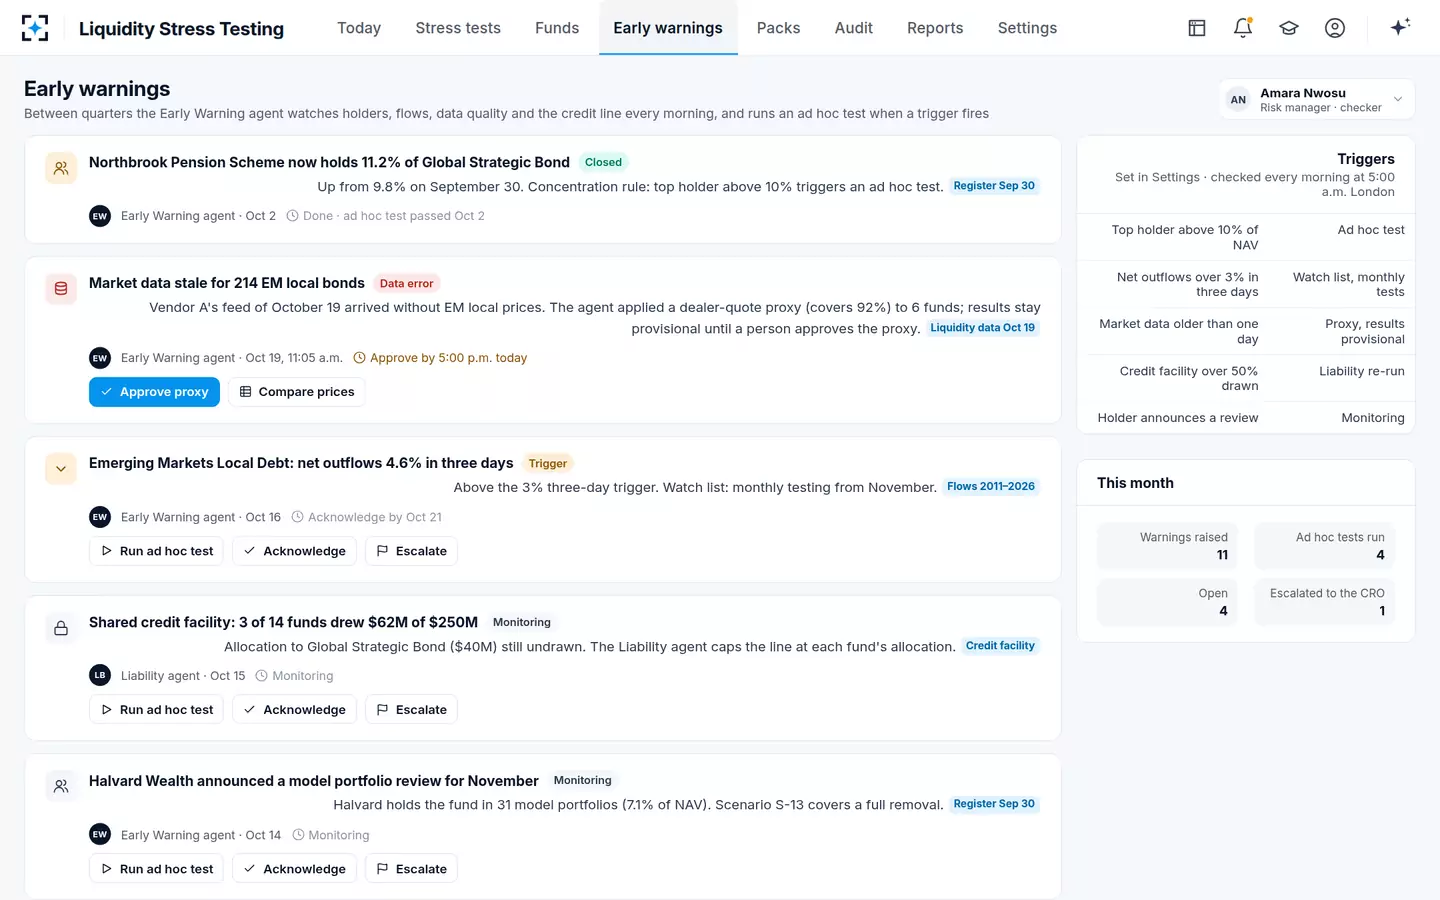Escalate the Halvard Wealth review warning
Viewport: 1440px width, 900px height.
pos(411,869)
